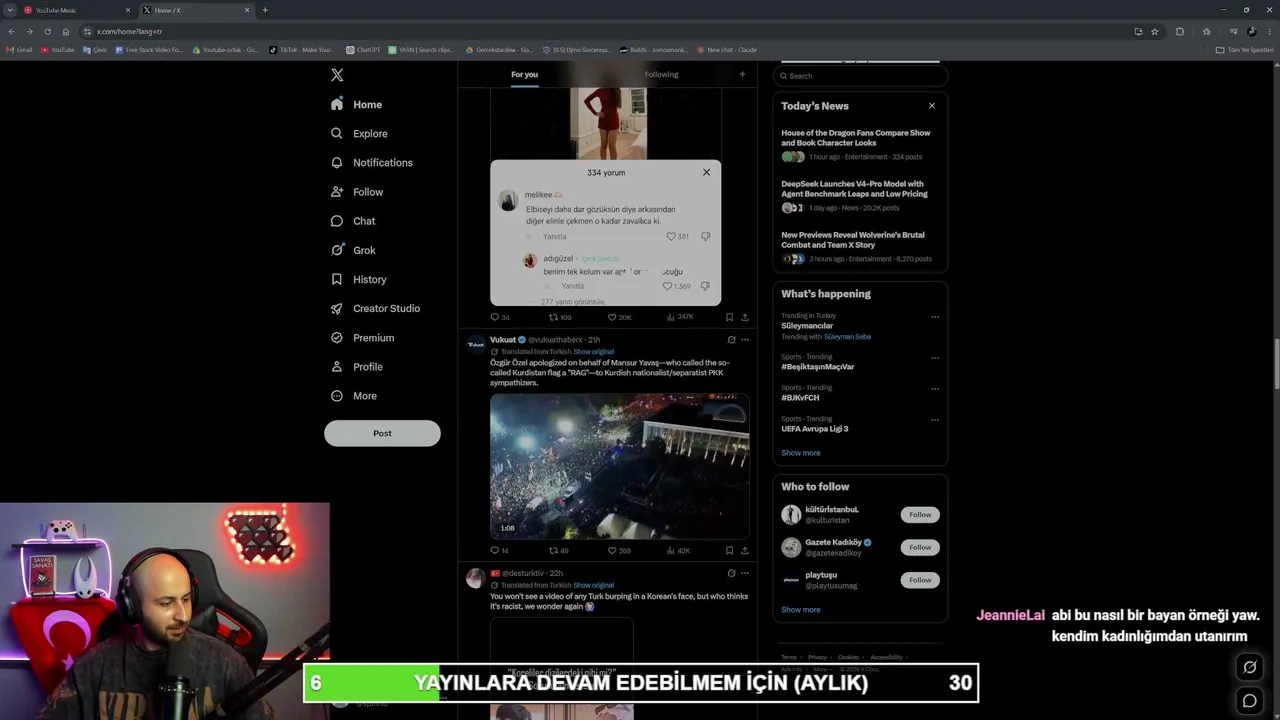Switch to the YouTube Music browser tab

[x=78, y=10]
